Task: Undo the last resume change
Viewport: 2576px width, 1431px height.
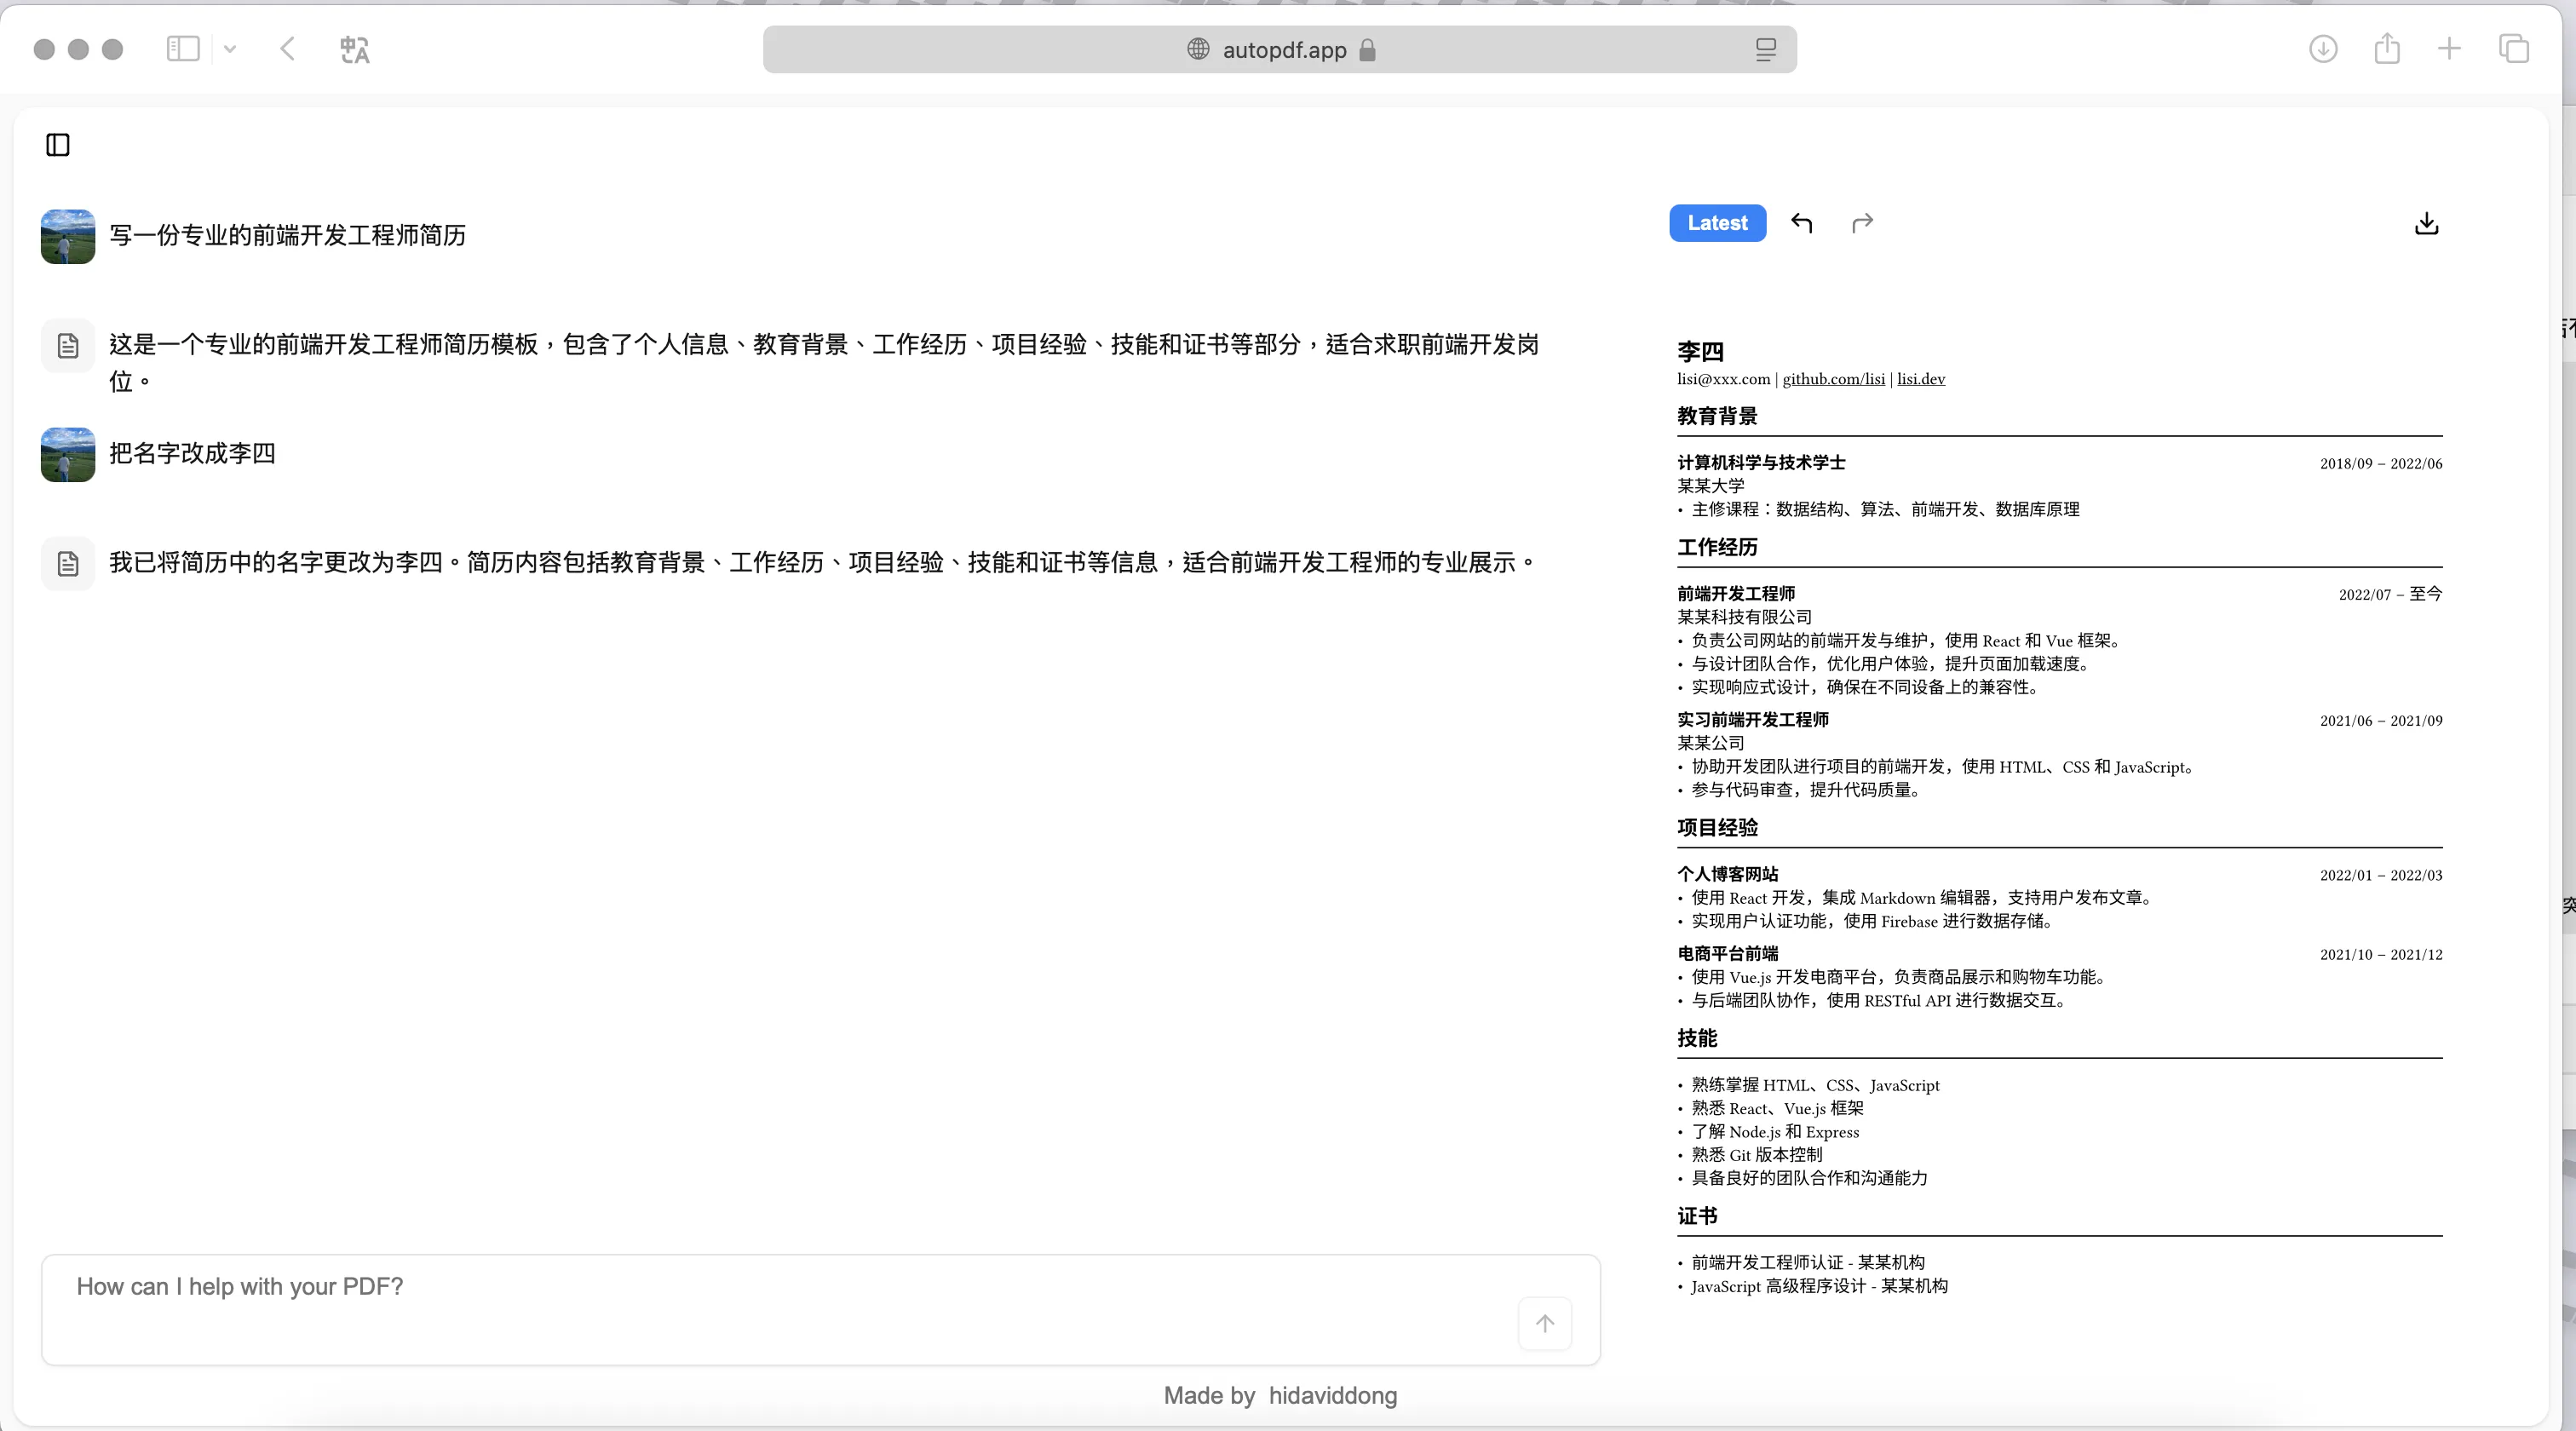Action: [1802, 222]
